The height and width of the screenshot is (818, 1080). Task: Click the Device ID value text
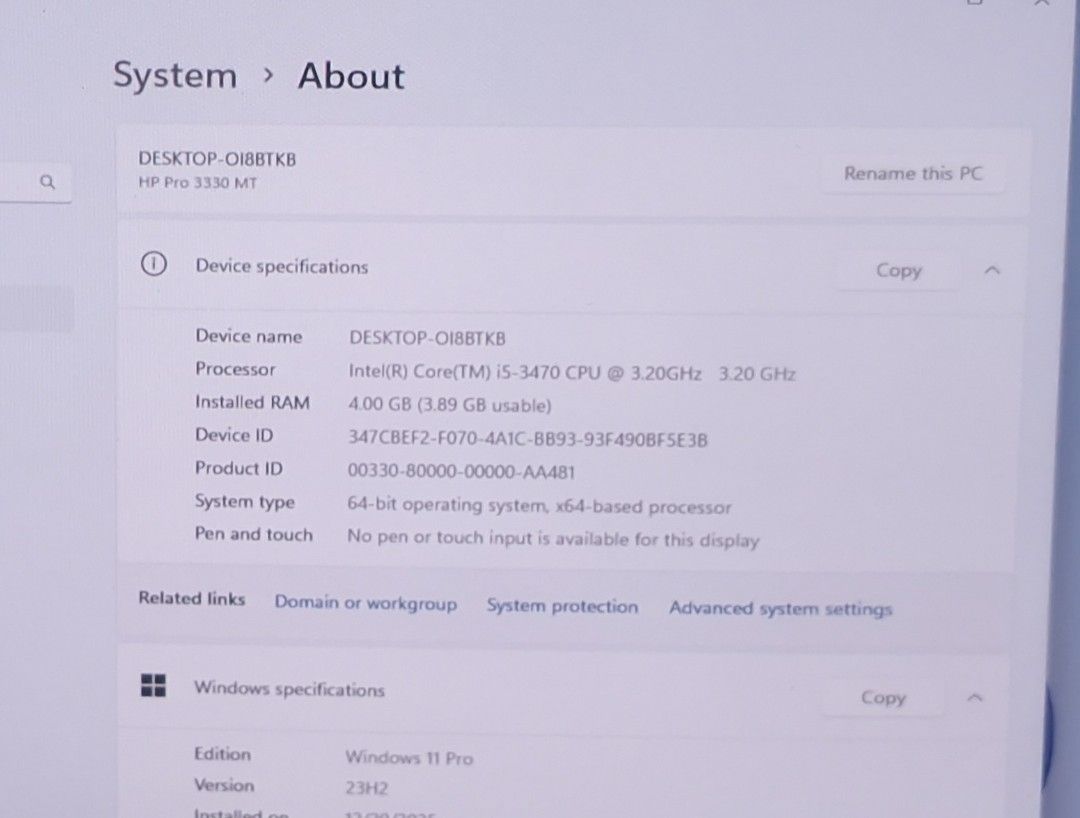point(527,439)
